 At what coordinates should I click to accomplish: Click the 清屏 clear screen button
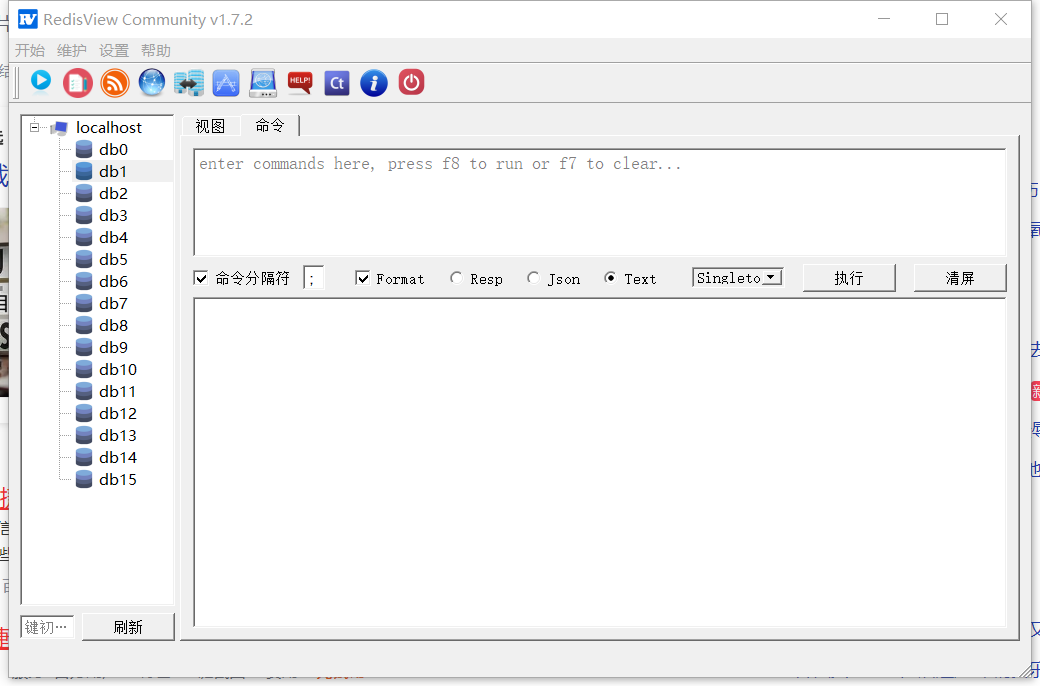[x=960, y=278]
